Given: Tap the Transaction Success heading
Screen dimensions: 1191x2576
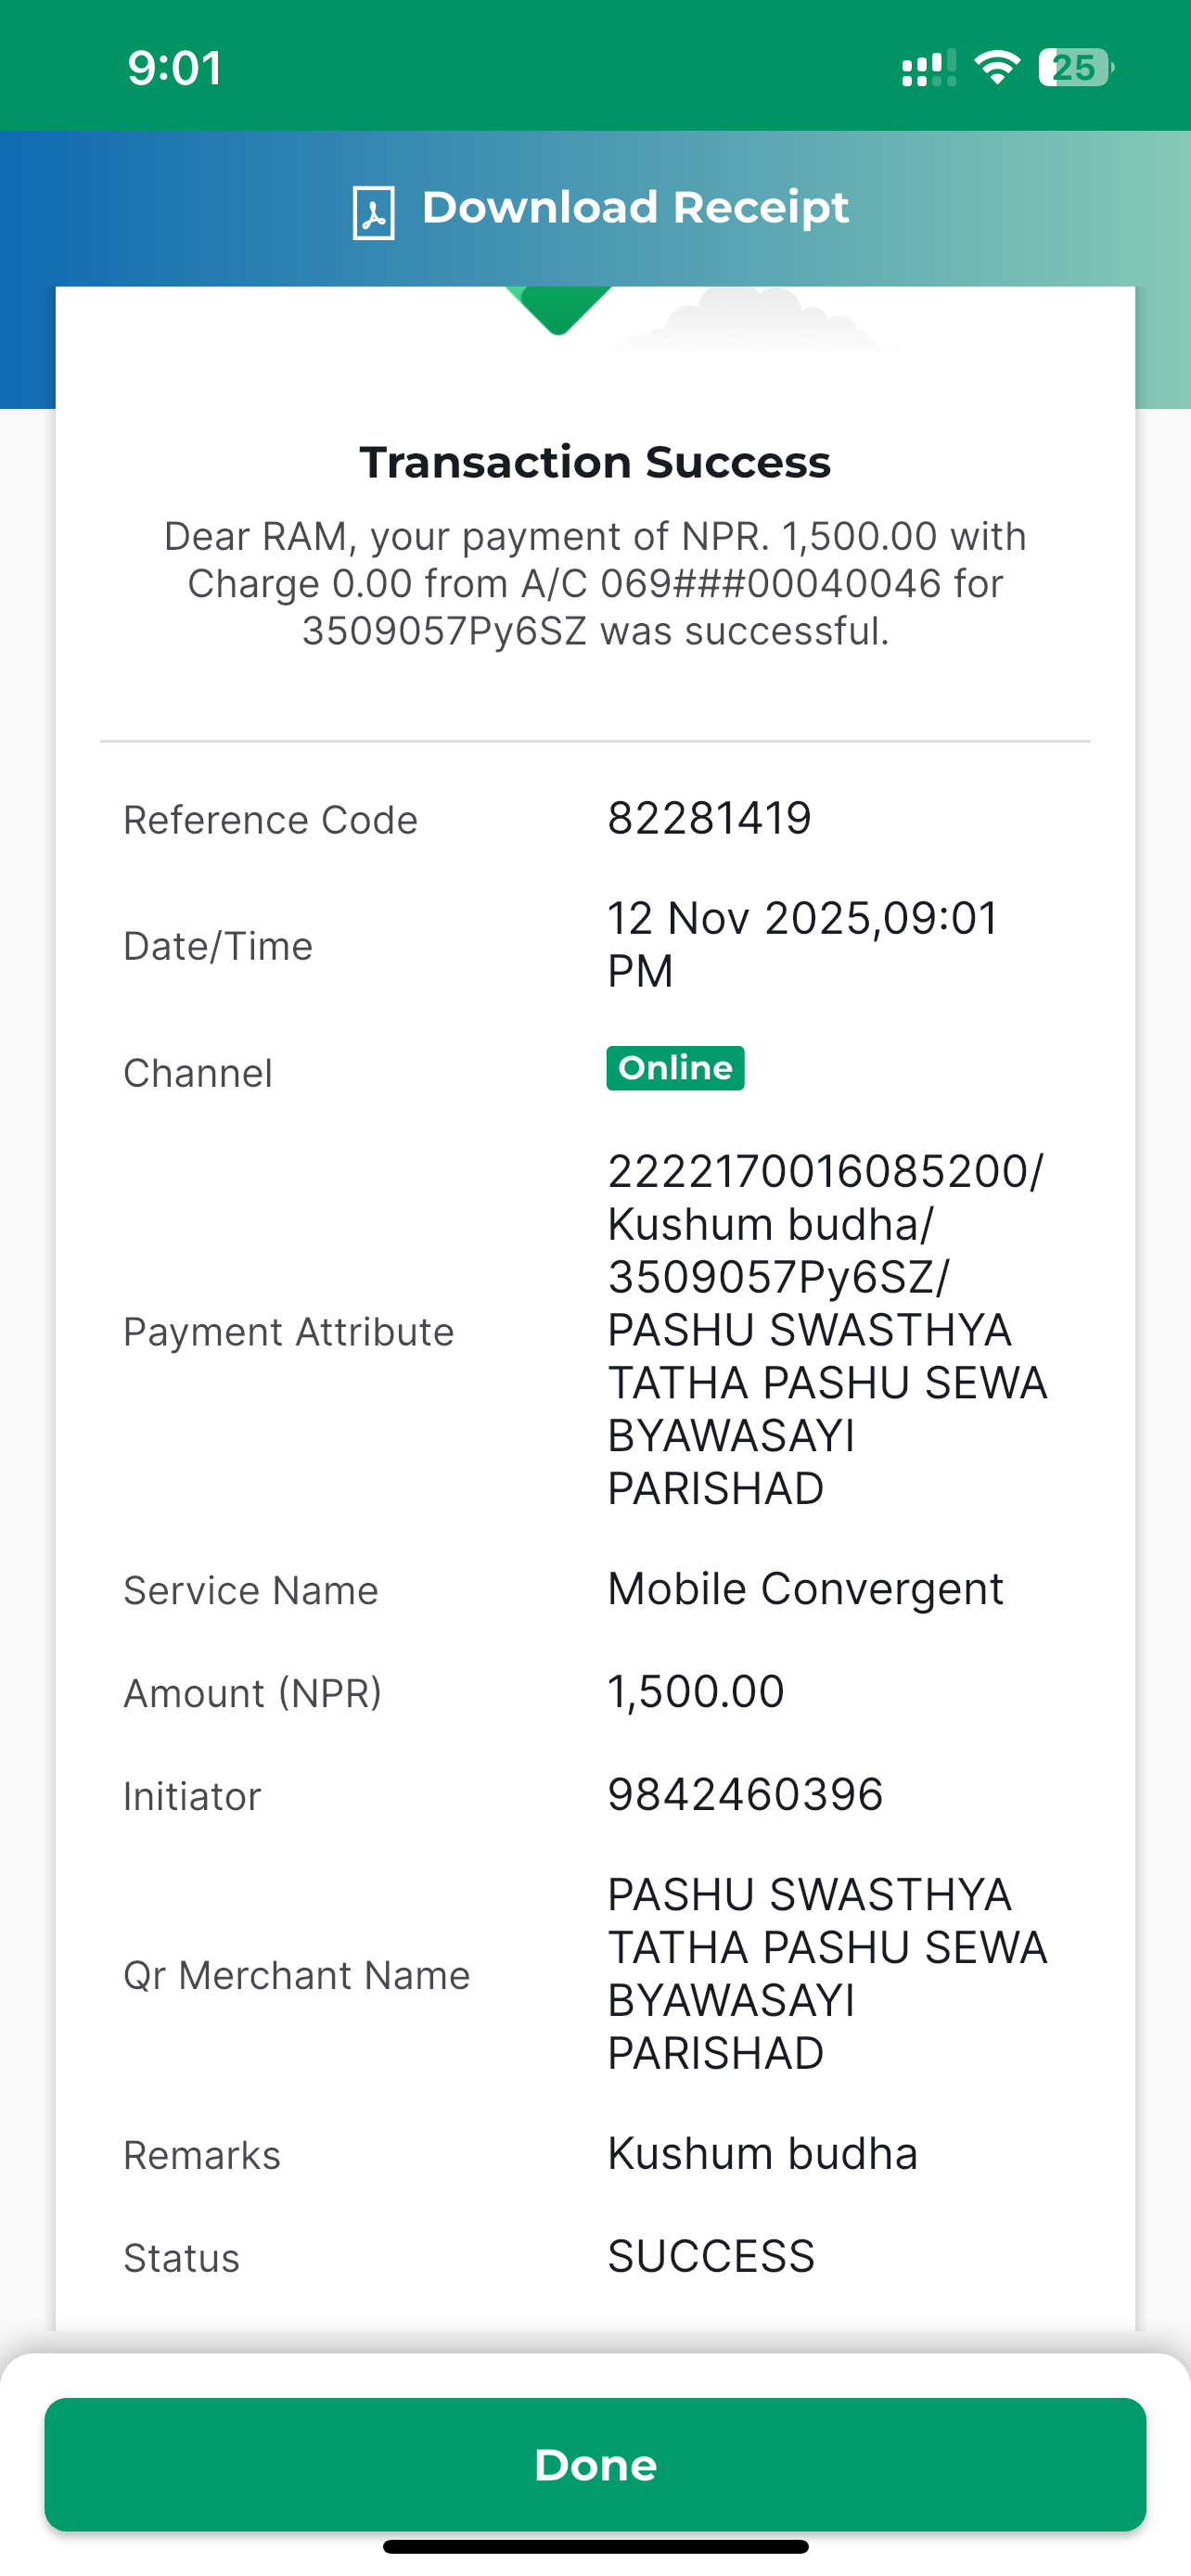Looking at the screenshot, I should (x=595, y=462).
